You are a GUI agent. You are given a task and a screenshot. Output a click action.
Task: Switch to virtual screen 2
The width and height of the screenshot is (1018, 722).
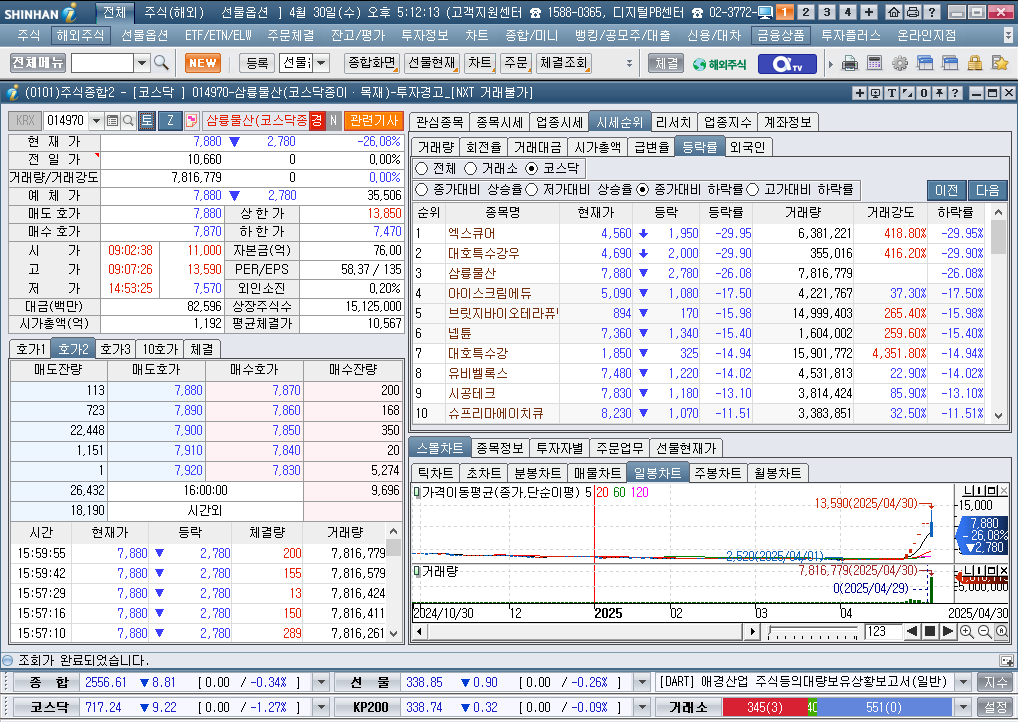click(x=806, y=12)
